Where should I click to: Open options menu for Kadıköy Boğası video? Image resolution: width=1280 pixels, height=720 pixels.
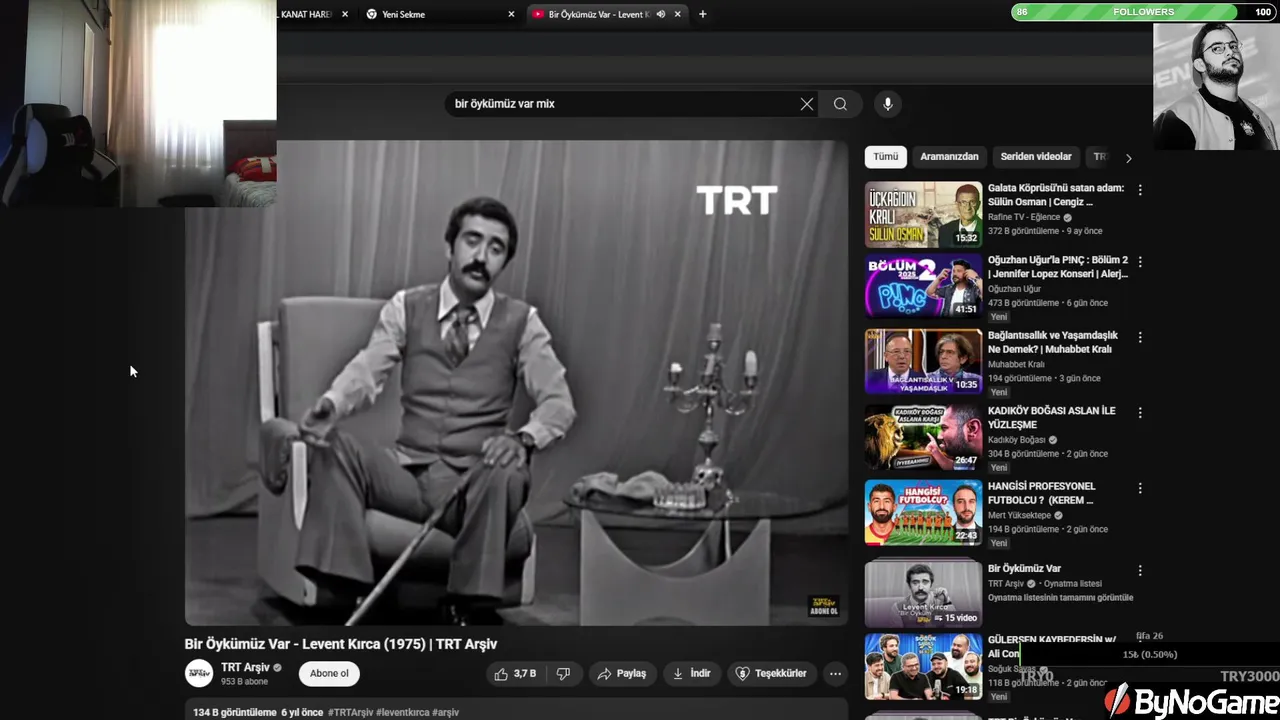point(1140,412)
